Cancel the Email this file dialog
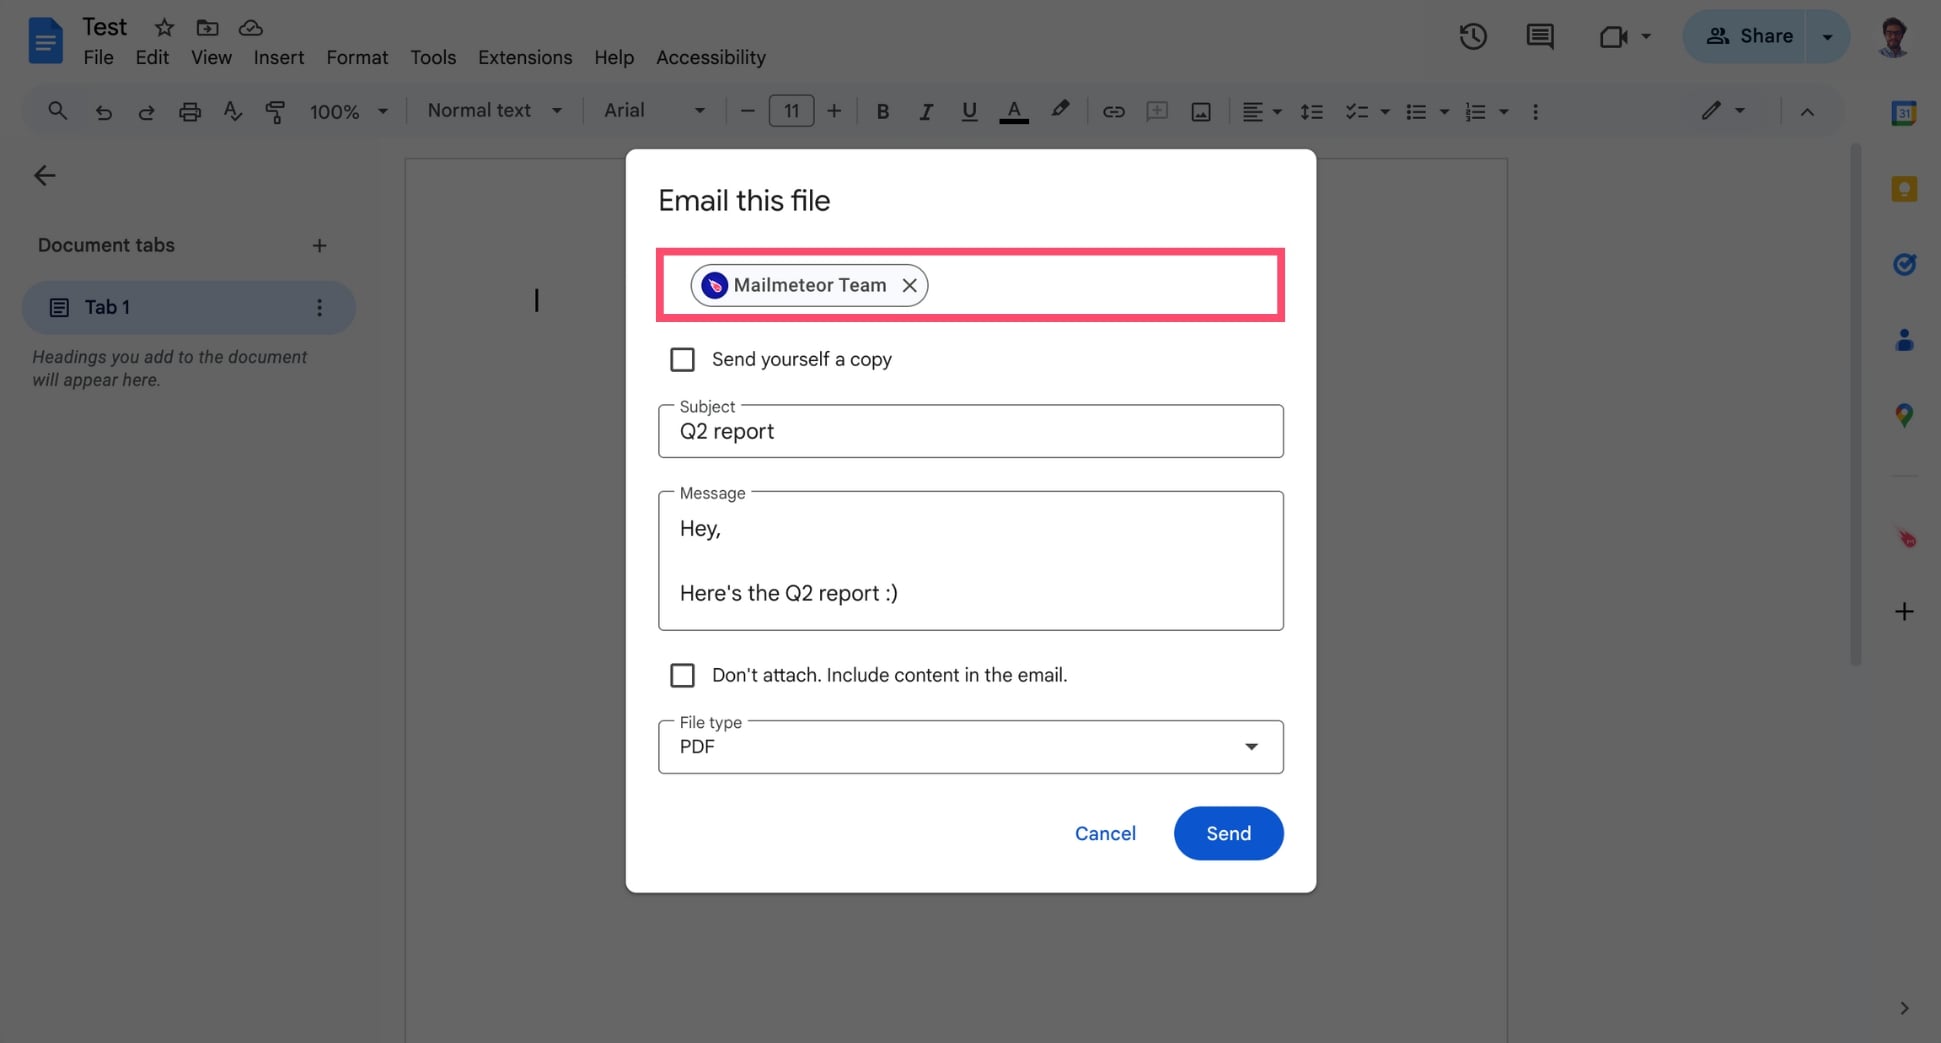 [1105, 833]
